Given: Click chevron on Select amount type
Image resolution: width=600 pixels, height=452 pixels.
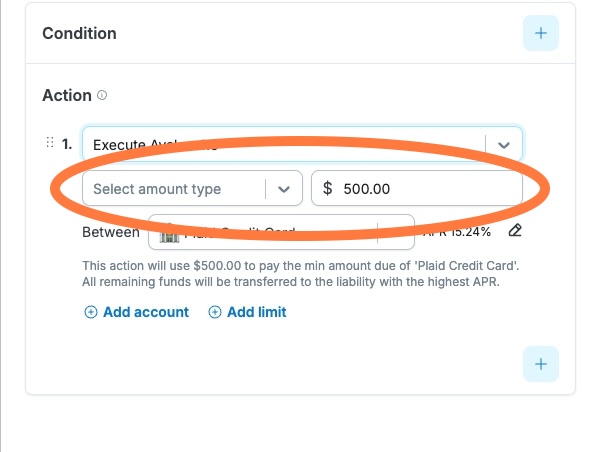Looking at the screenshot, I should coord(284,189).
